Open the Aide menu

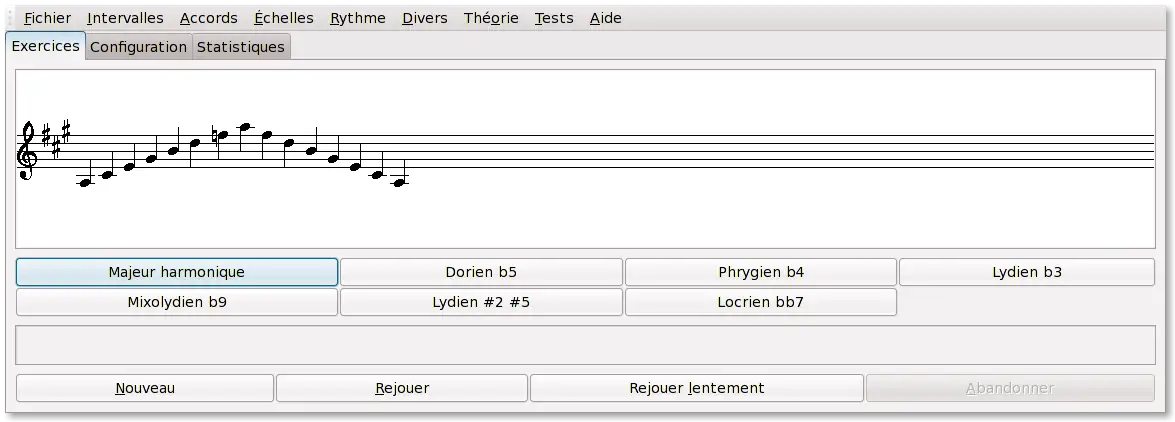click(x=605, y=18)
